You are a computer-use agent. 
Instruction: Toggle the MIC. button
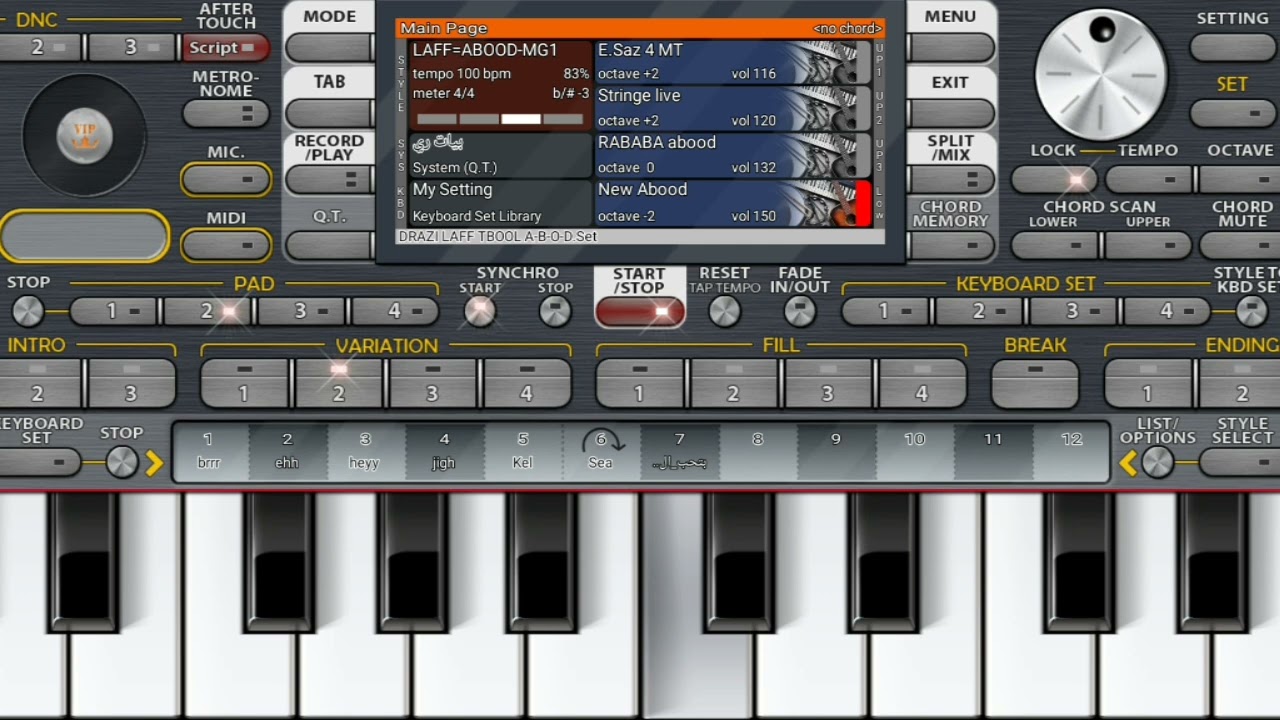click(x=226, y=180)
